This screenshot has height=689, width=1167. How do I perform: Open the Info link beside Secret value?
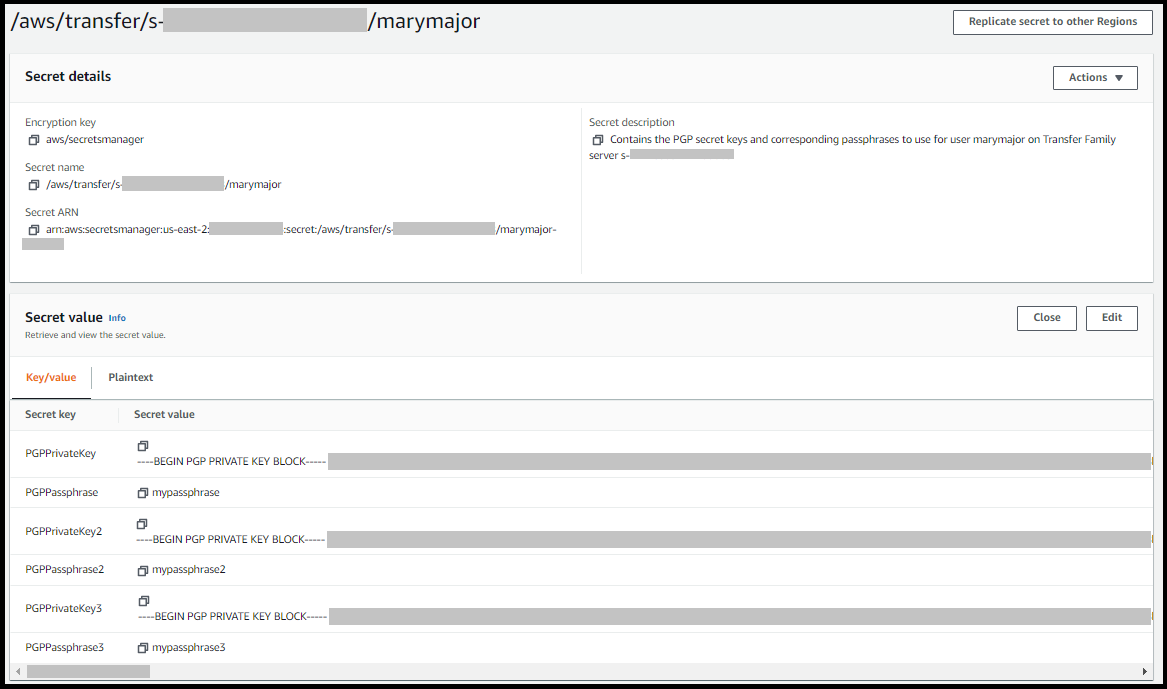click(117, 318)
